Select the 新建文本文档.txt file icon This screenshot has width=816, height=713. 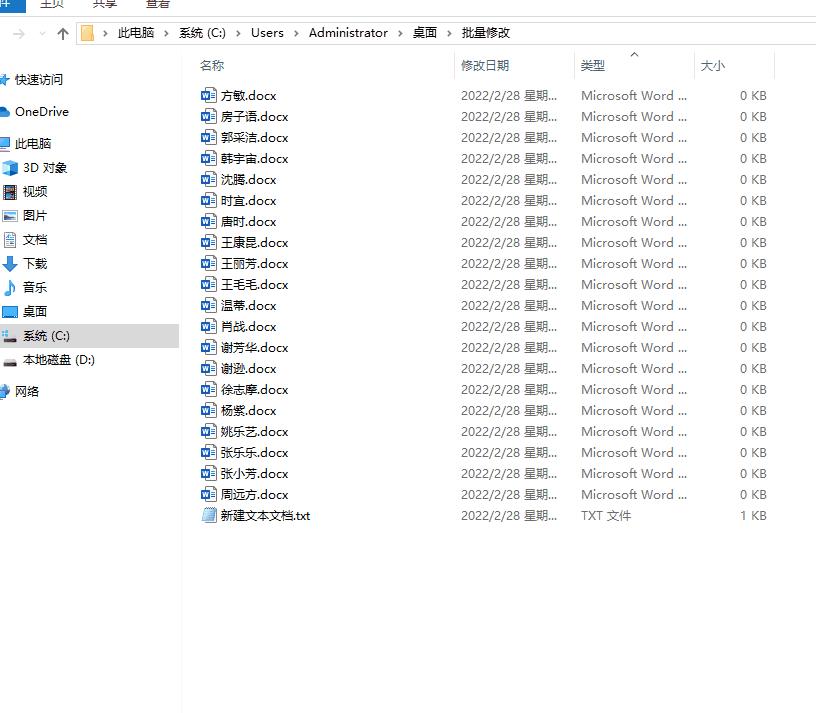(208, 516)
